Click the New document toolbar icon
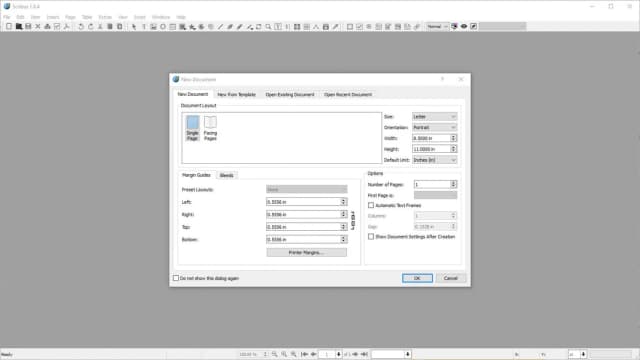This screenshot has width=640, height=360. click(9, 27)
